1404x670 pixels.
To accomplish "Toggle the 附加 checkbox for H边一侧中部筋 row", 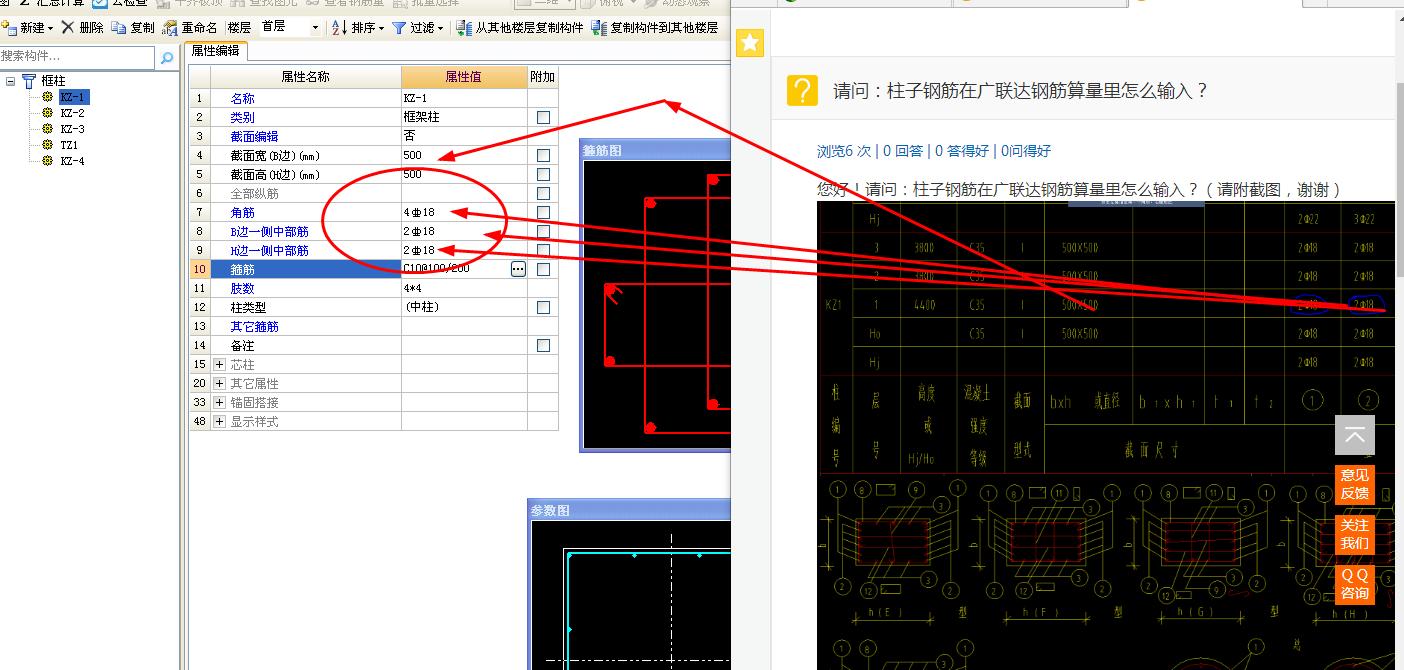I will [543, 250].
